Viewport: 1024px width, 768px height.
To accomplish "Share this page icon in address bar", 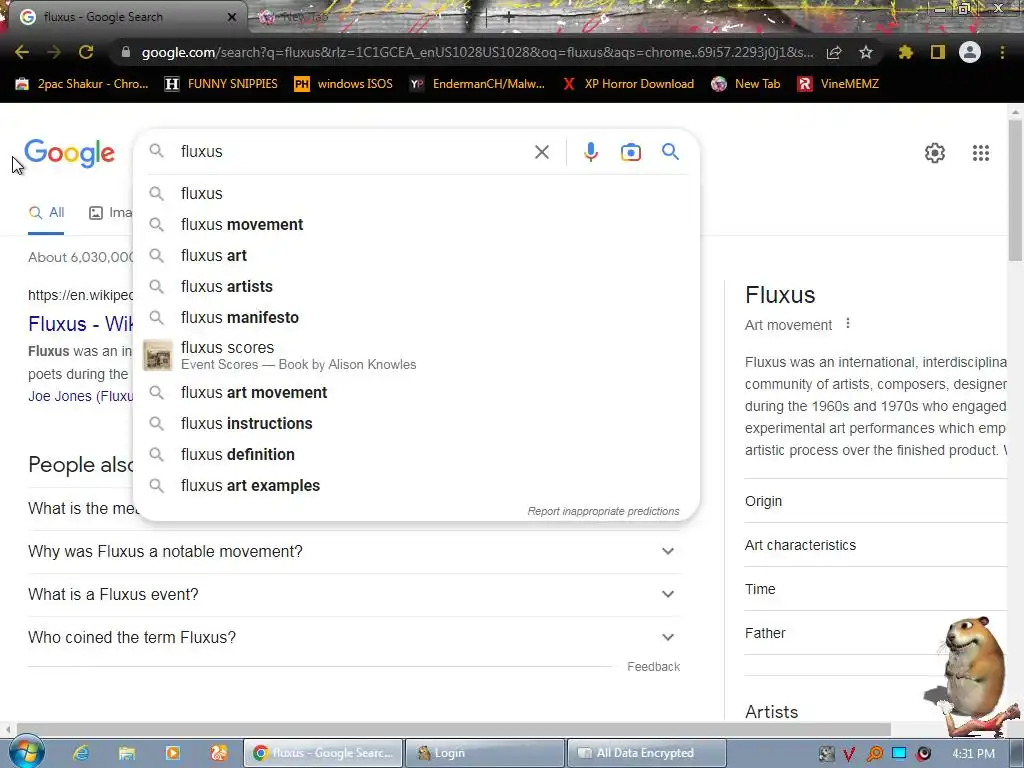I will point(834,52).
